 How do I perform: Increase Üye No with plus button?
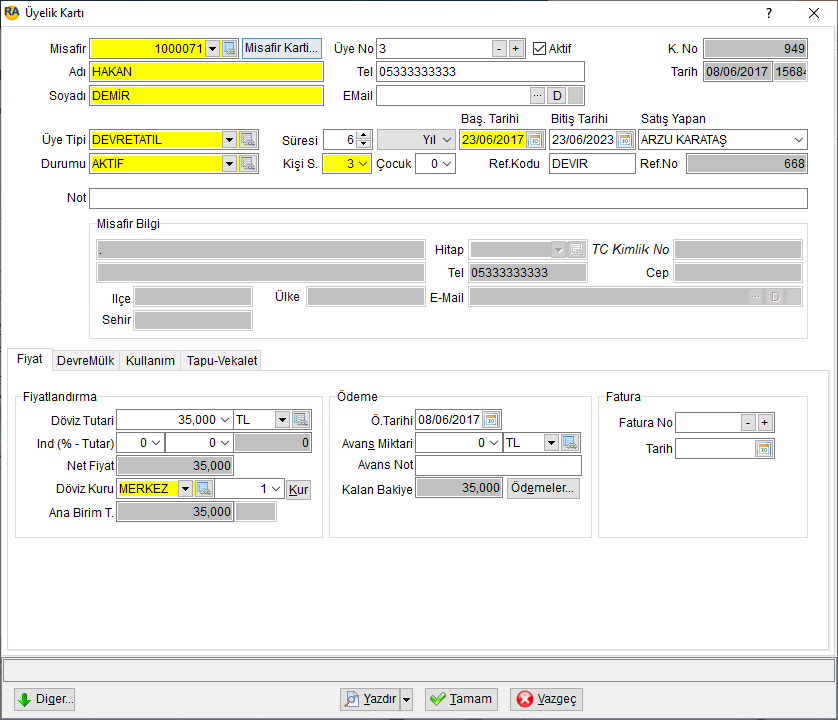click(516, 49)
